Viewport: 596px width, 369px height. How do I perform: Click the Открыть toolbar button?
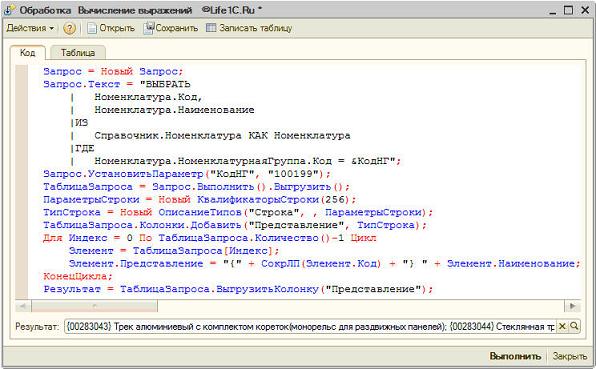(111, 28)
